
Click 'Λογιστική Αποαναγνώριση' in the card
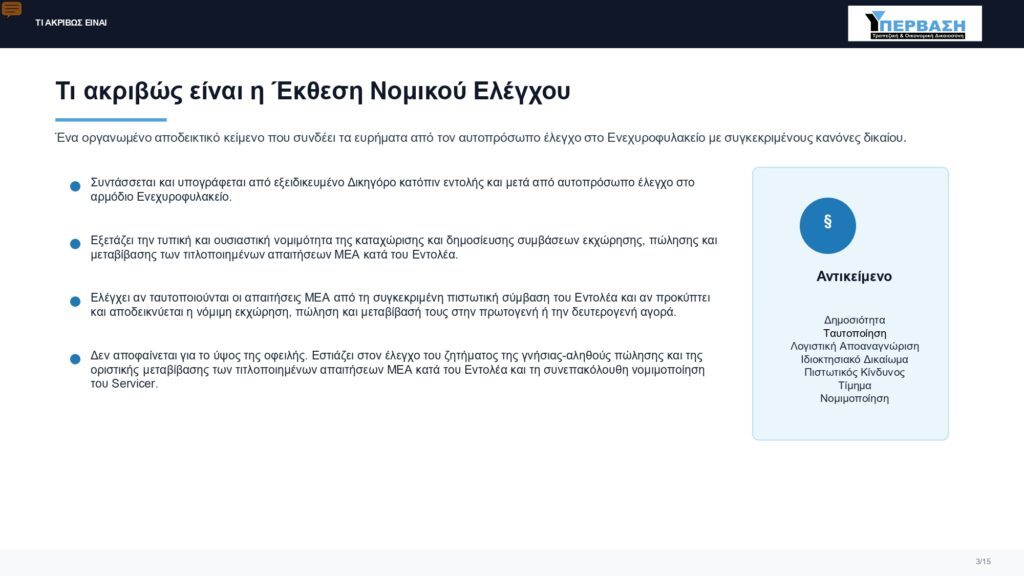click(x=854, y=346)
